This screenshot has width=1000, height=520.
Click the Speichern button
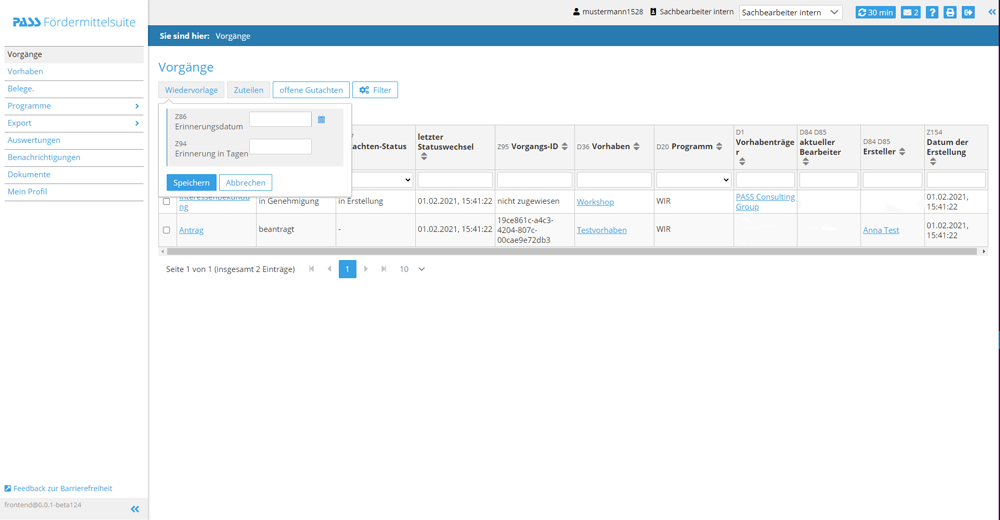[x=191, y=182]
